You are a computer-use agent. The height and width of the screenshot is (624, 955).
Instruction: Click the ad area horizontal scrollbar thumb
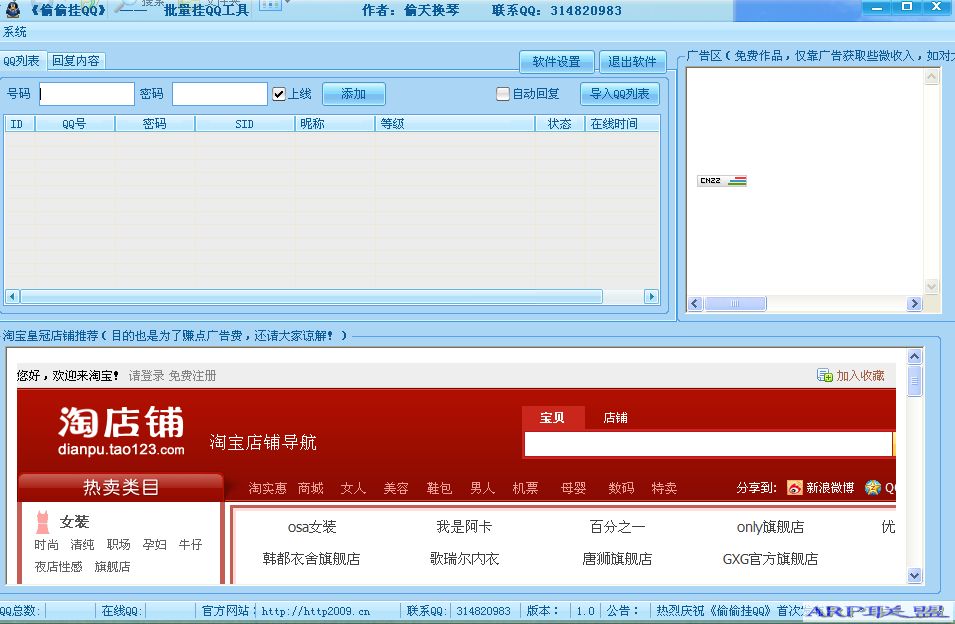click(x=735, y=303)
